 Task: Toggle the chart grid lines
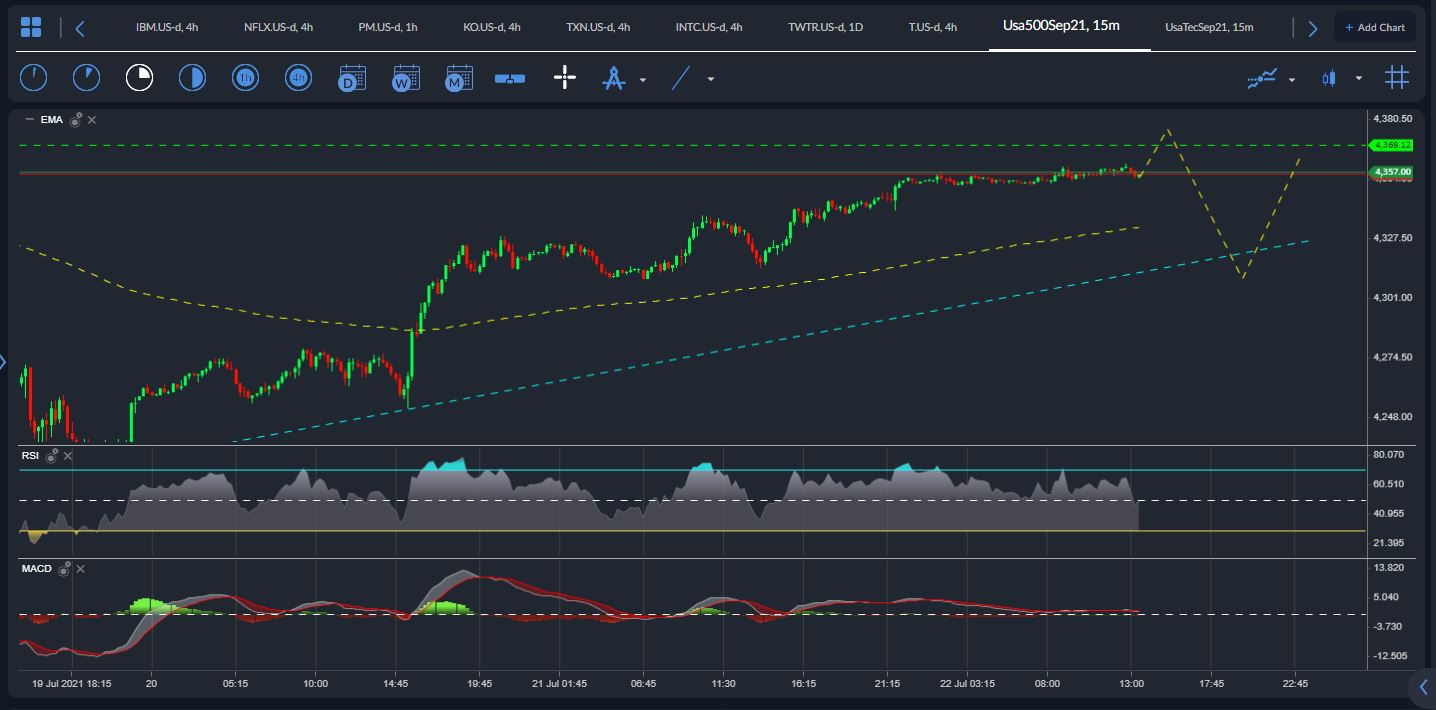(x=1397, y=77)
